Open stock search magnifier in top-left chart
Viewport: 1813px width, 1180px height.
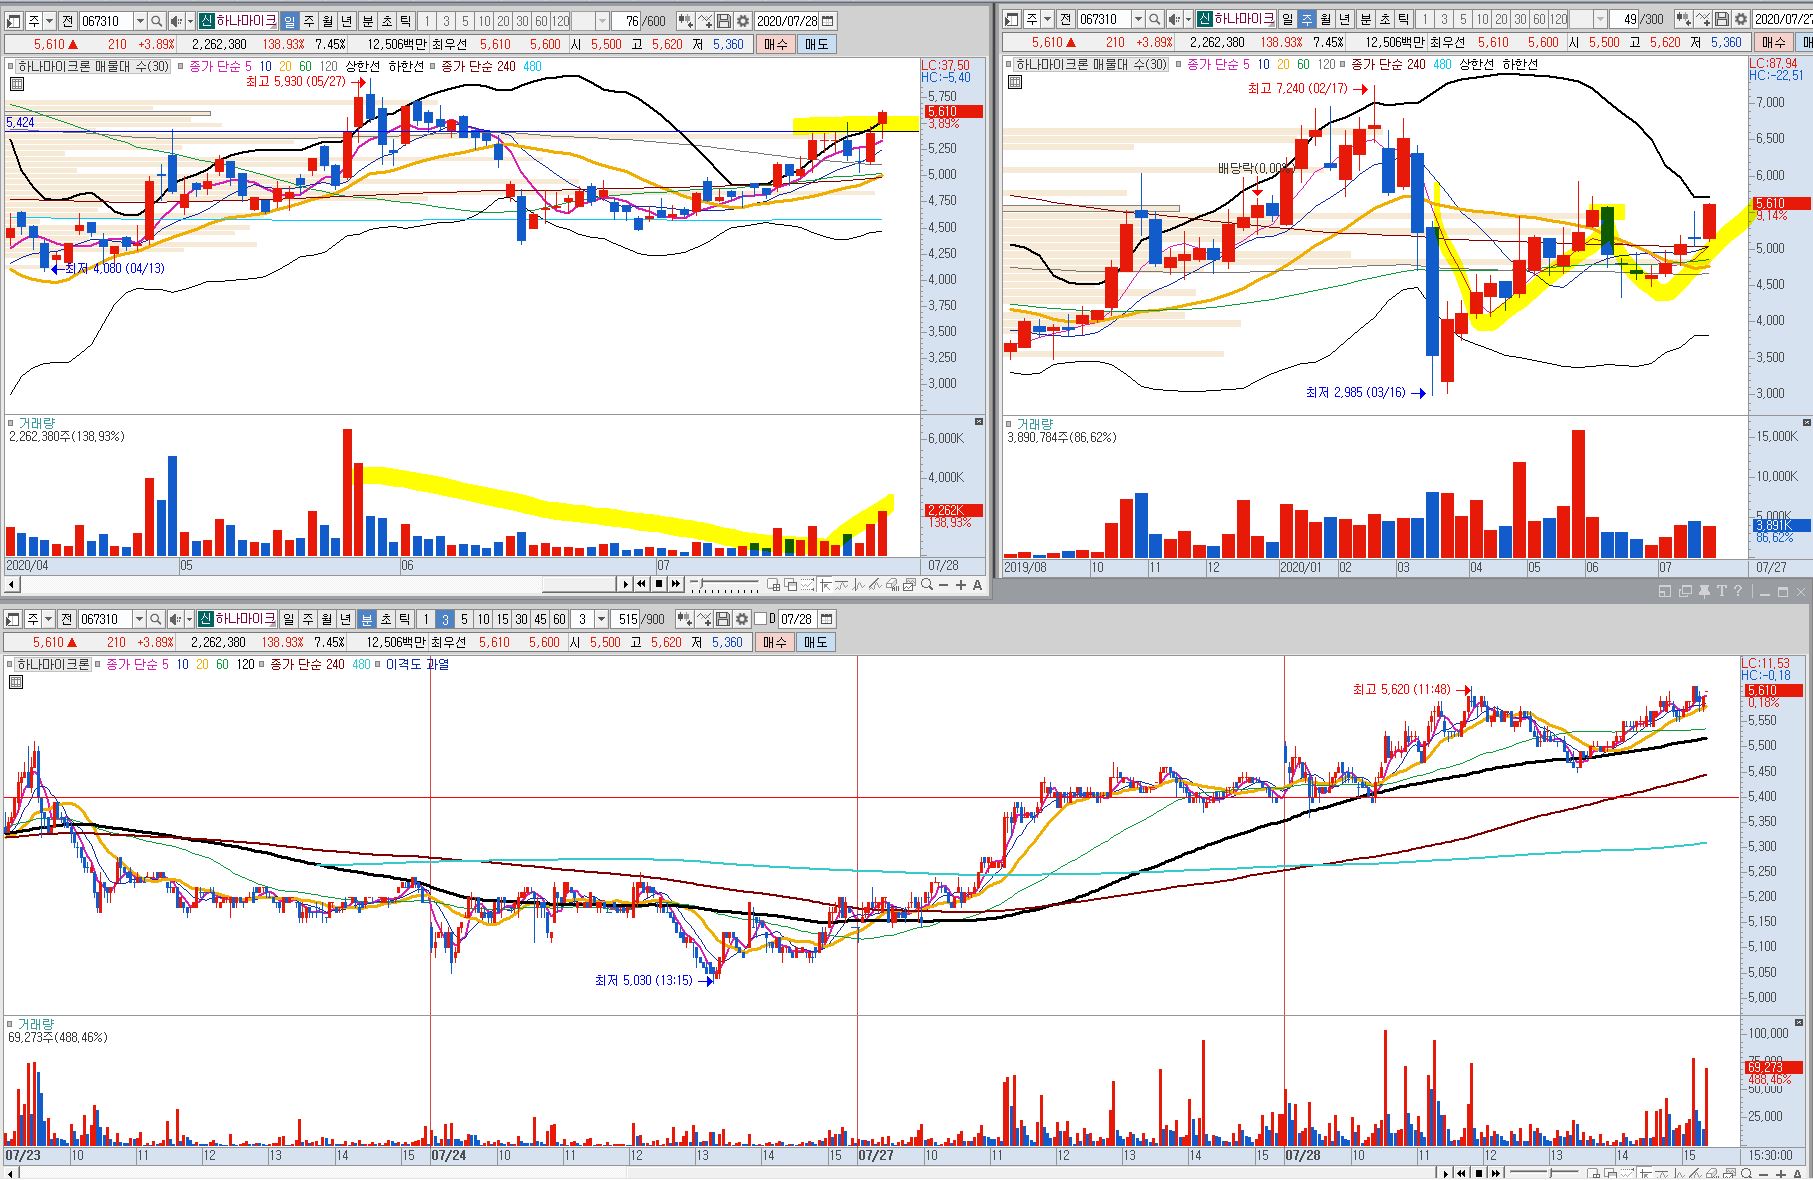(x=157, y=21)
